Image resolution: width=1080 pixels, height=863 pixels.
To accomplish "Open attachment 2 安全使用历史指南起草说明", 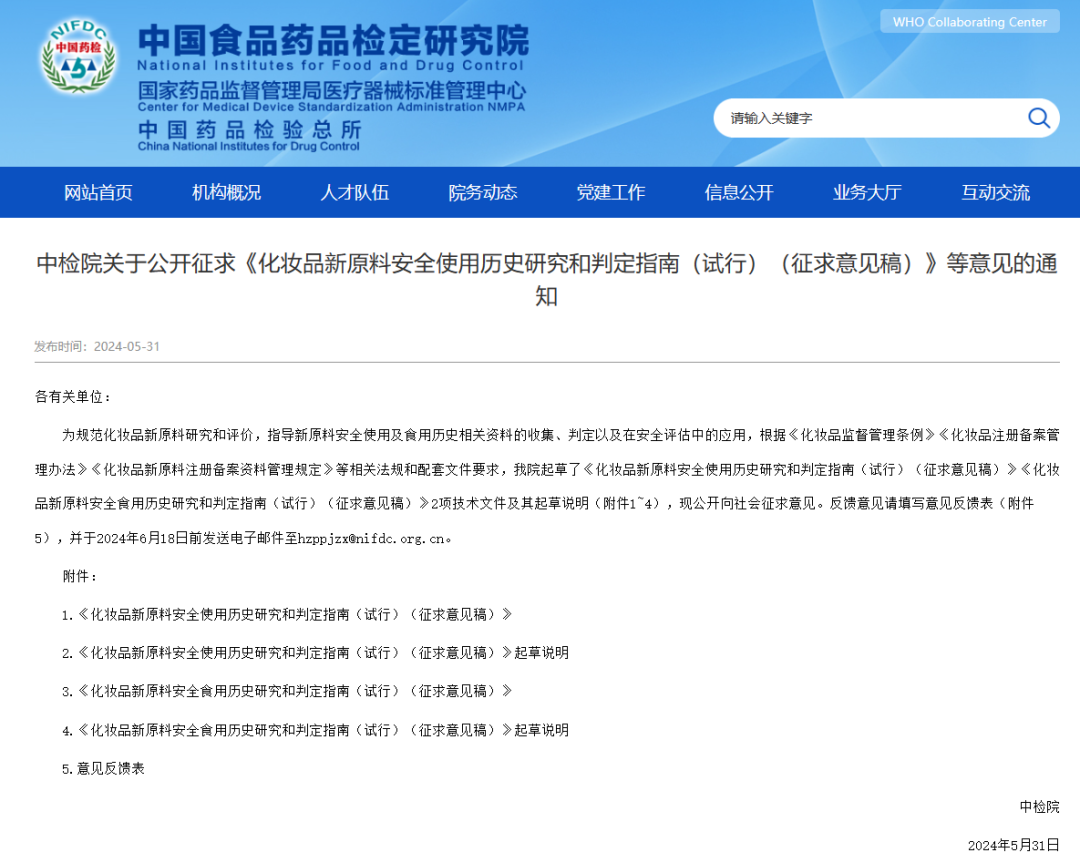I will coord(315,652).
